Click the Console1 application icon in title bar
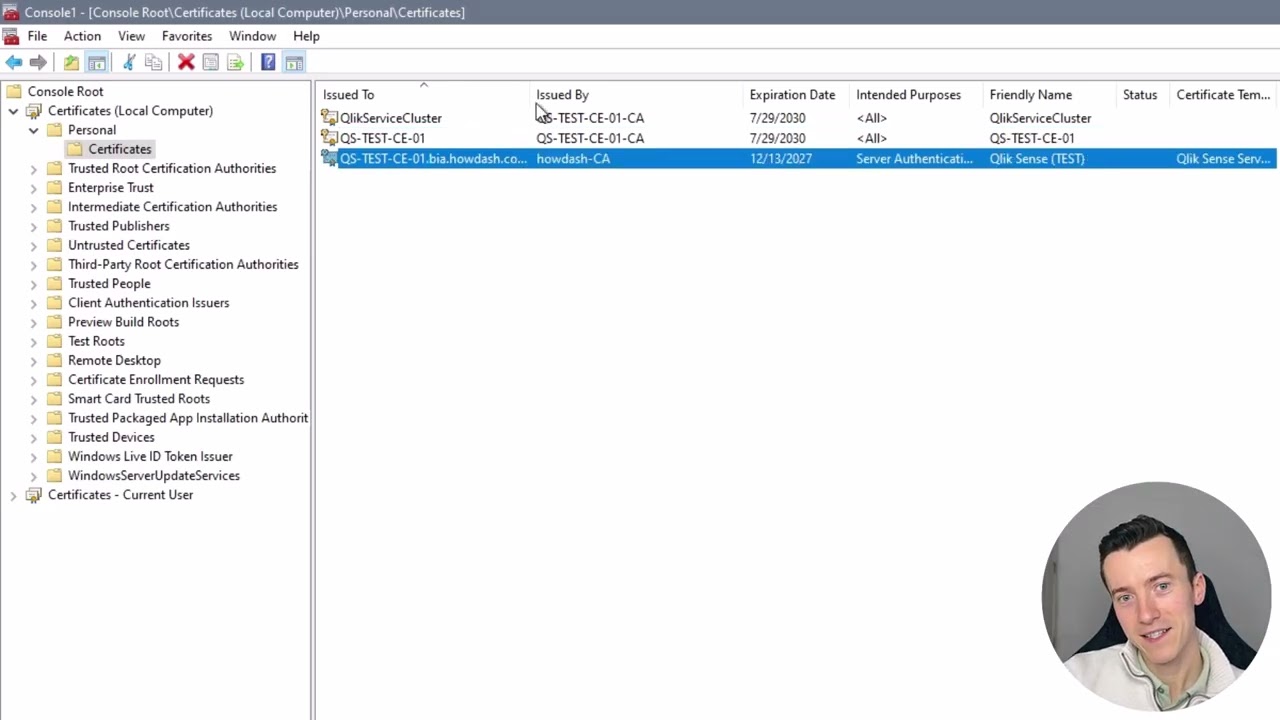 [x=11, y=12]
